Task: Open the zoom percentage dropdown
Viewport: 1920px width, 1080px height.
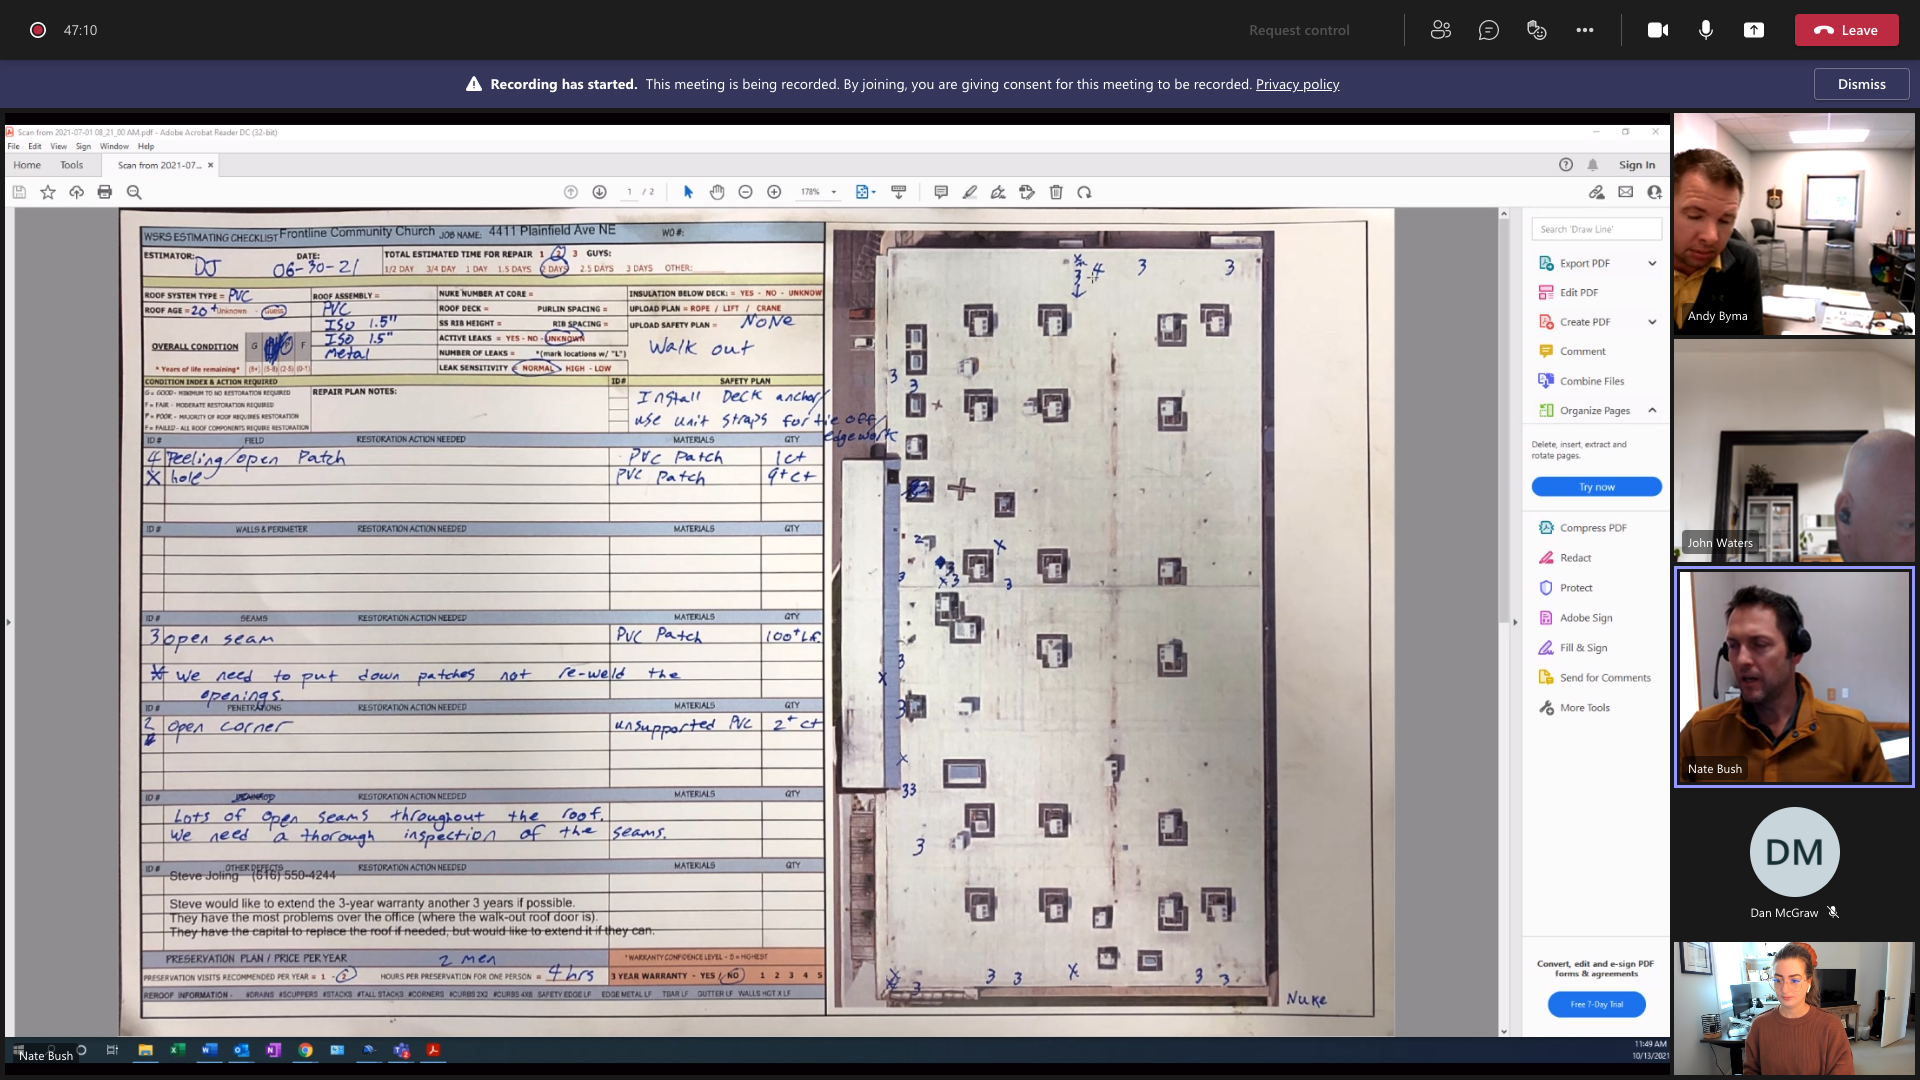Action: click(x=833, y=192)
